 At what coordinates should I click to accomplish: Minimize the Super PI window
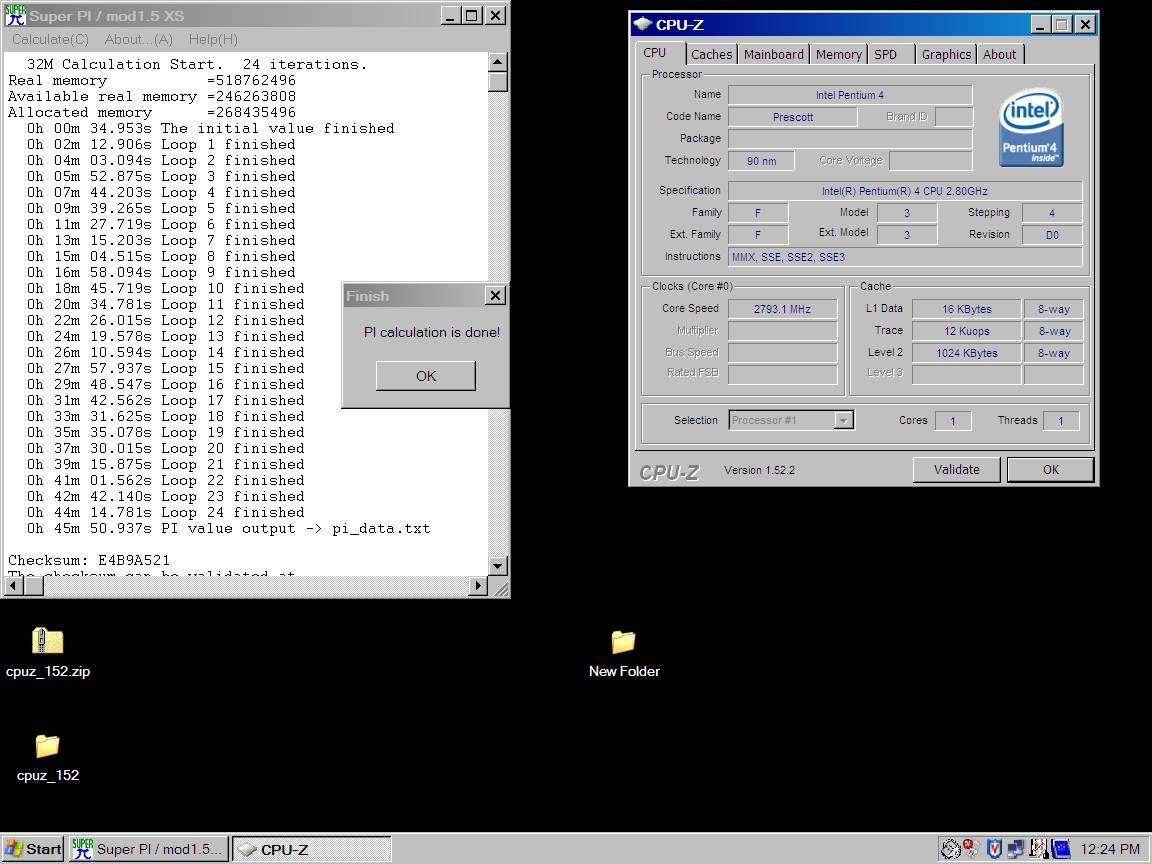click(450, 15)
